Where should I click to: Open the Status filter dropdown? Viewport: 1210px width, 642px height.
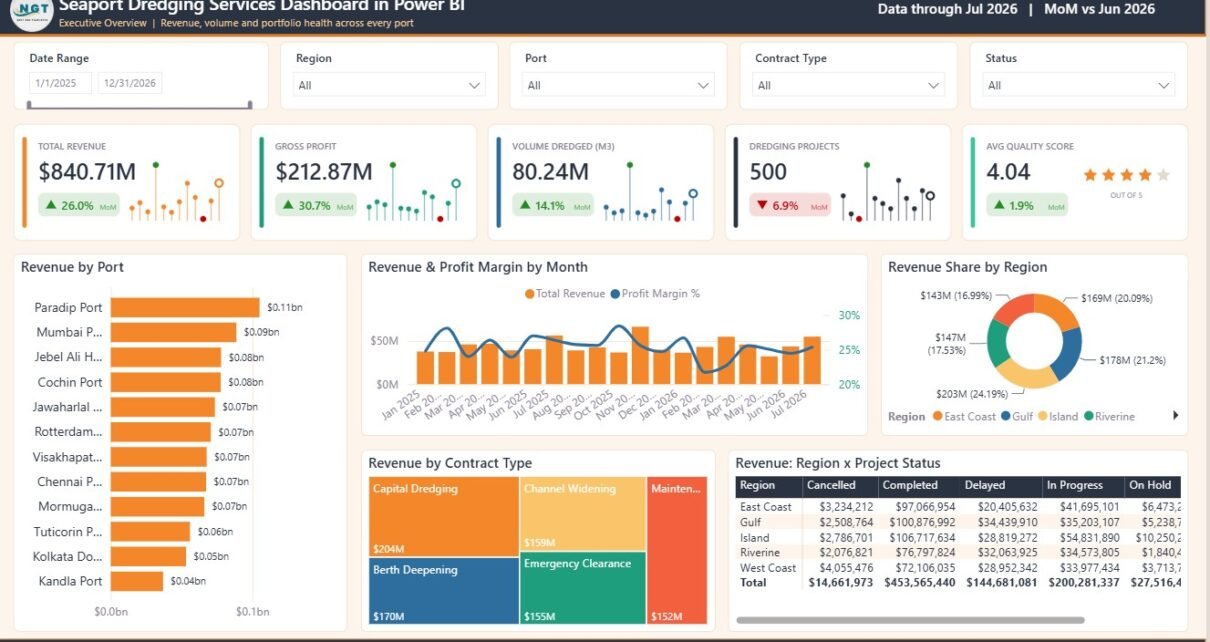[x=1079, y=85]
